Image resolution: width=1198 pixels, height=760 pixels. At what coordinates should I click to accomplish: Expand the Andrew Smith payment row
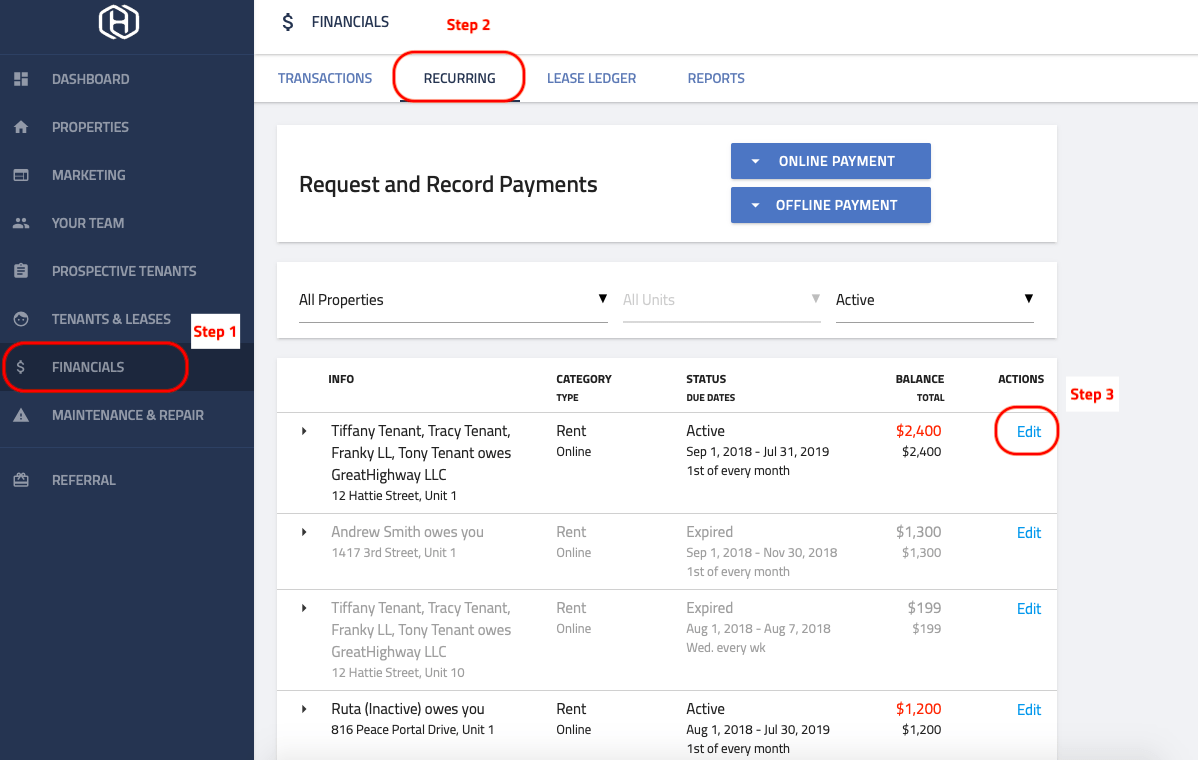(304, 531)
